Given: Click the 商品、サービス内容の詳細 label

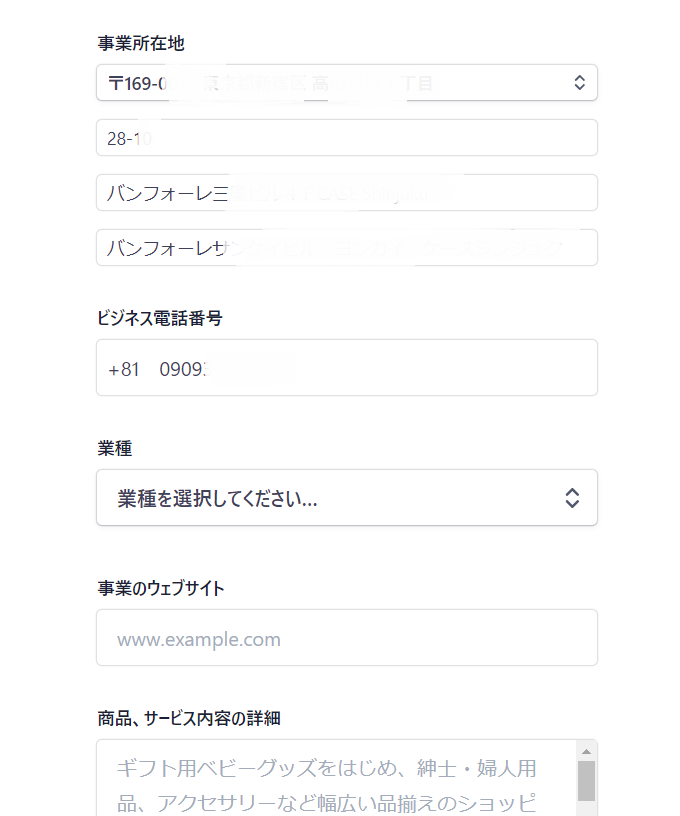Looking at the screenshot, I should click(189, 718).
